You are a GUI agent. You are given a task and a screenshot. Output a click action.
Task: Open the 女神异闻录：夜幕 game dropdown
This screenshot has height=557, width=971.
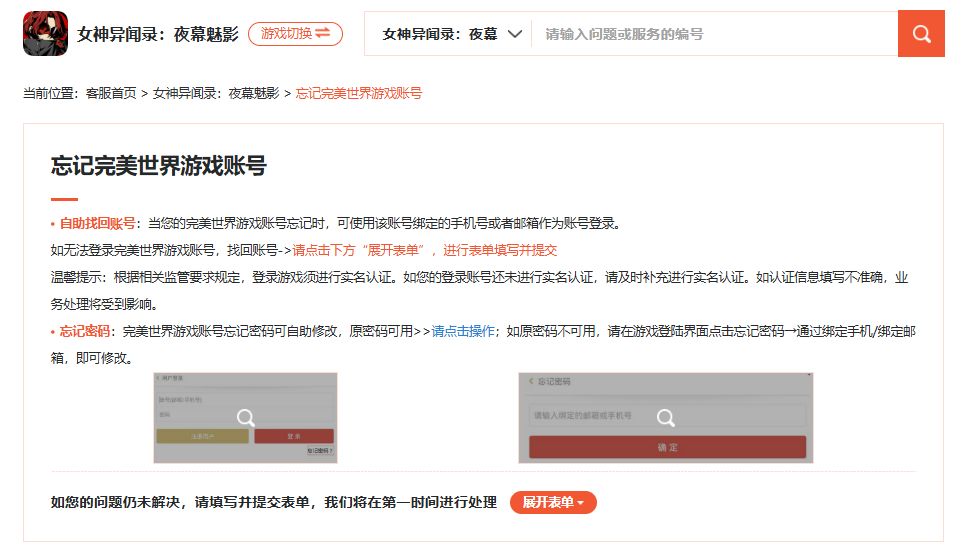tap(451, 34)
